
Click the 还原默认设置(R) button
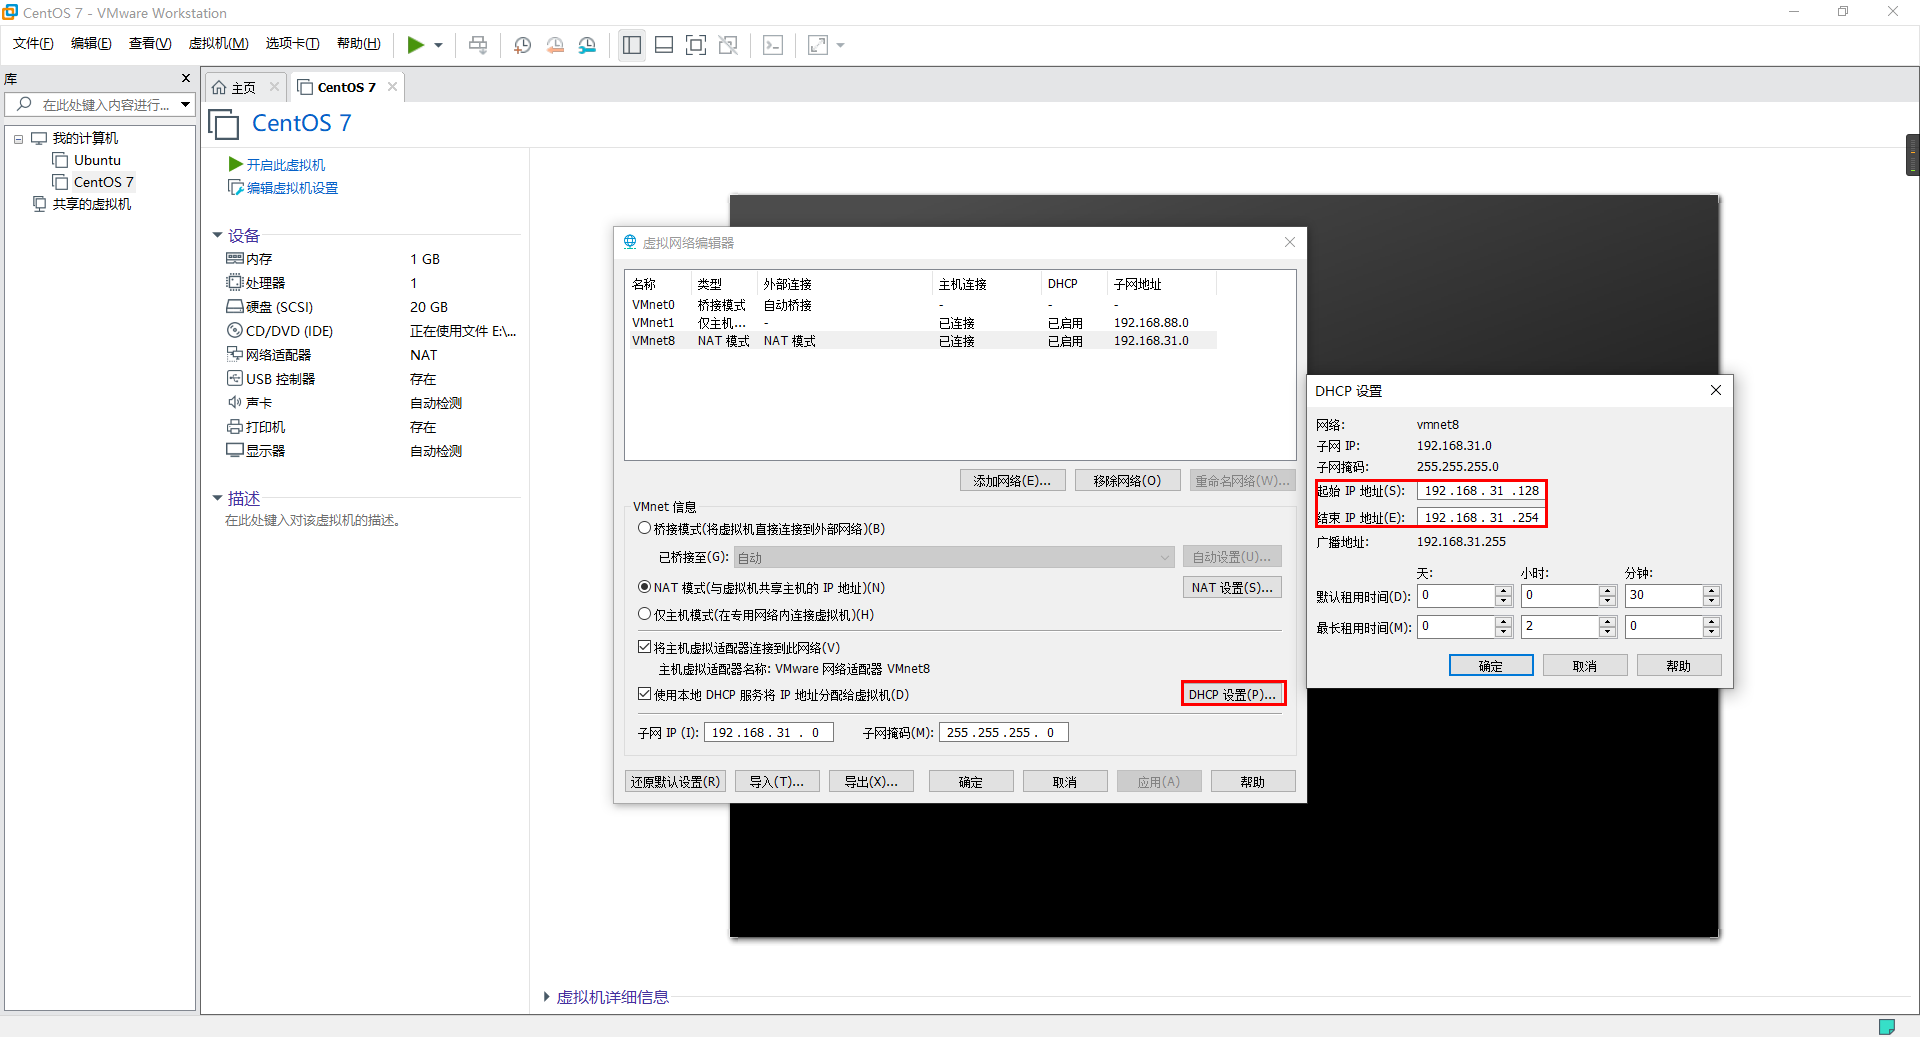(x=676, y=782)
